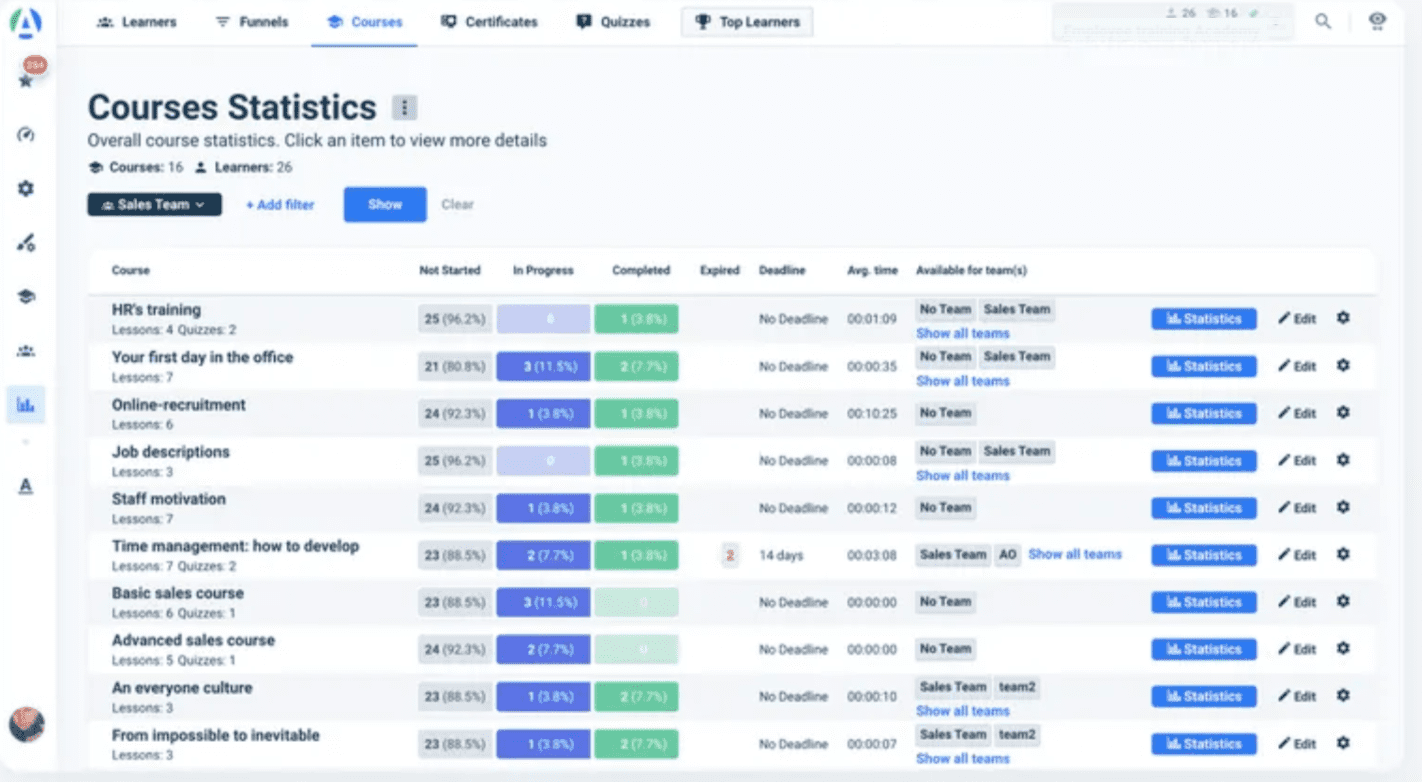
Task: Open Statistics for HR's training
Action: (1204, 319)
